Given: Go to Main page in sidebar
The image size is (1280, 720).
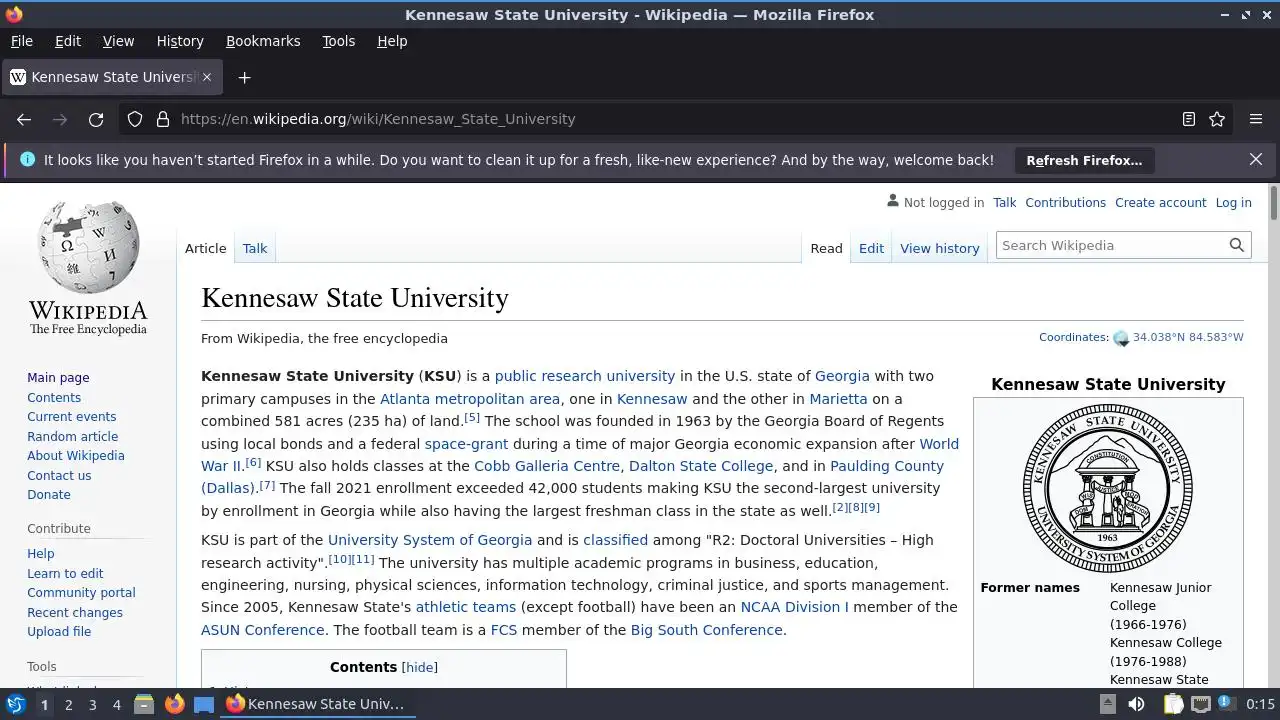Looking at the screenshot, I should click(58, 378).
